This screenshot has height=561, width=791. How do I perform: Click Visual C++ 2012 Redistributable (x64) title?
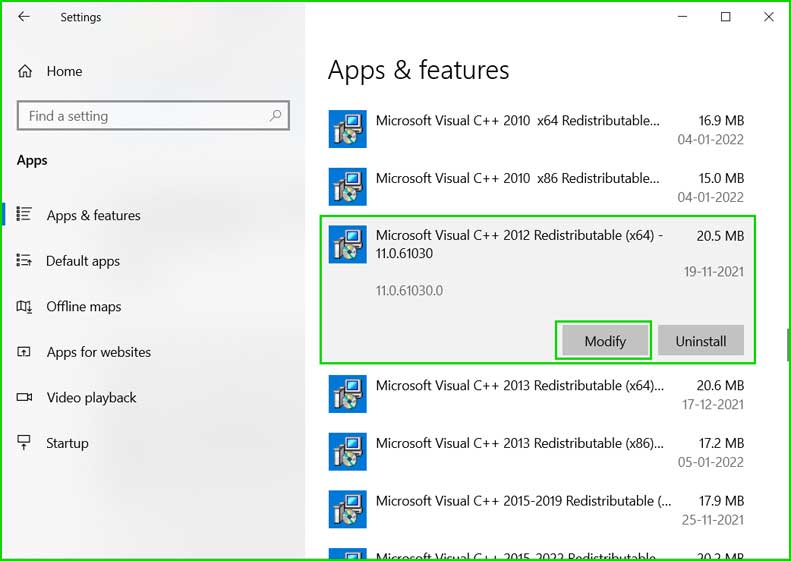point(519,244)
